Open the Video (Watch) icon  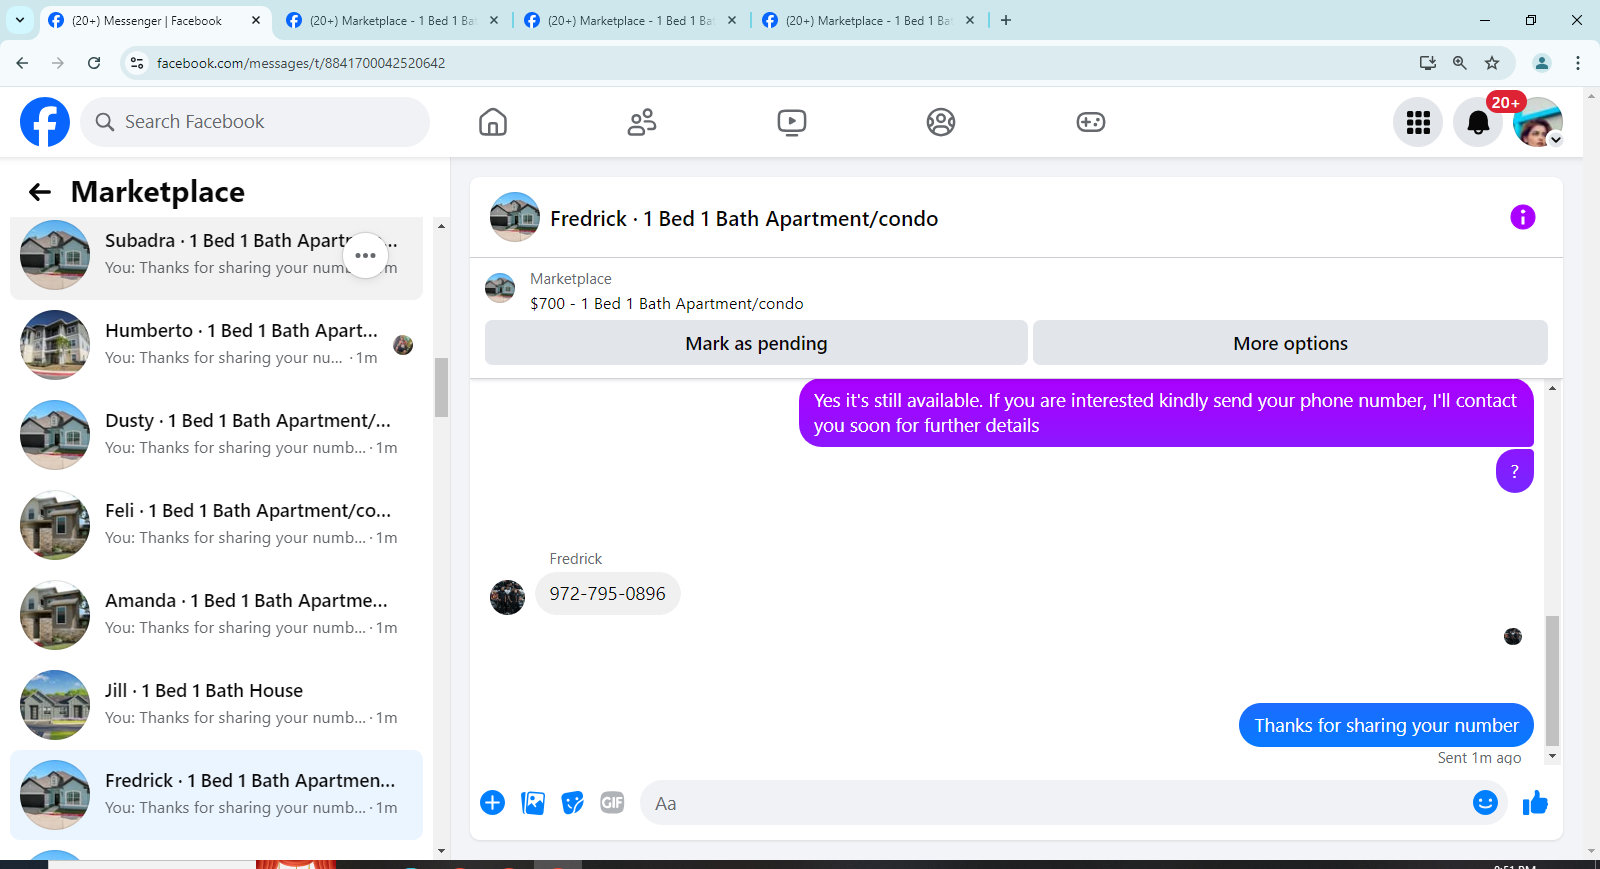click(792, 122)
